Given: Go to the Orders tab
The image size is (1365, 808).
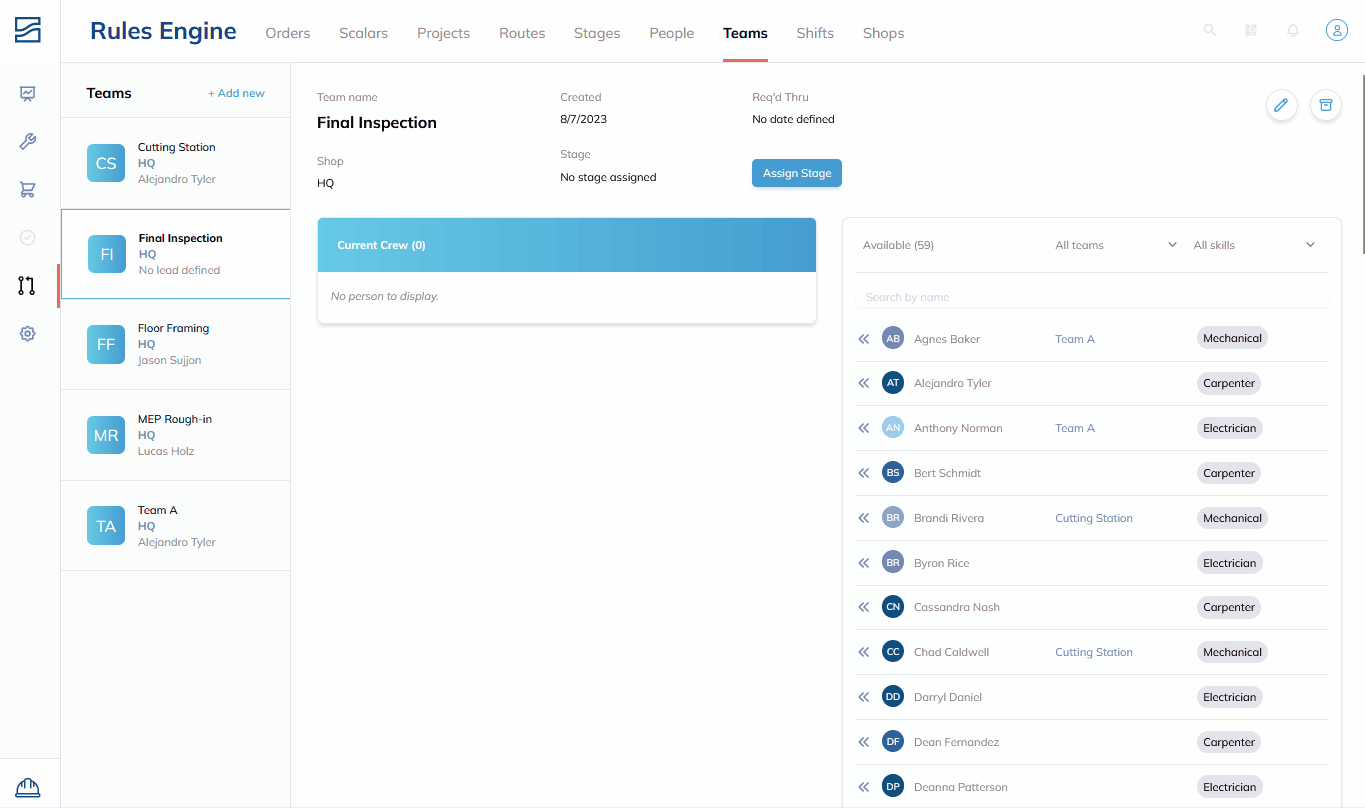Looking at the screenshot, I should (x=288, y=33).
